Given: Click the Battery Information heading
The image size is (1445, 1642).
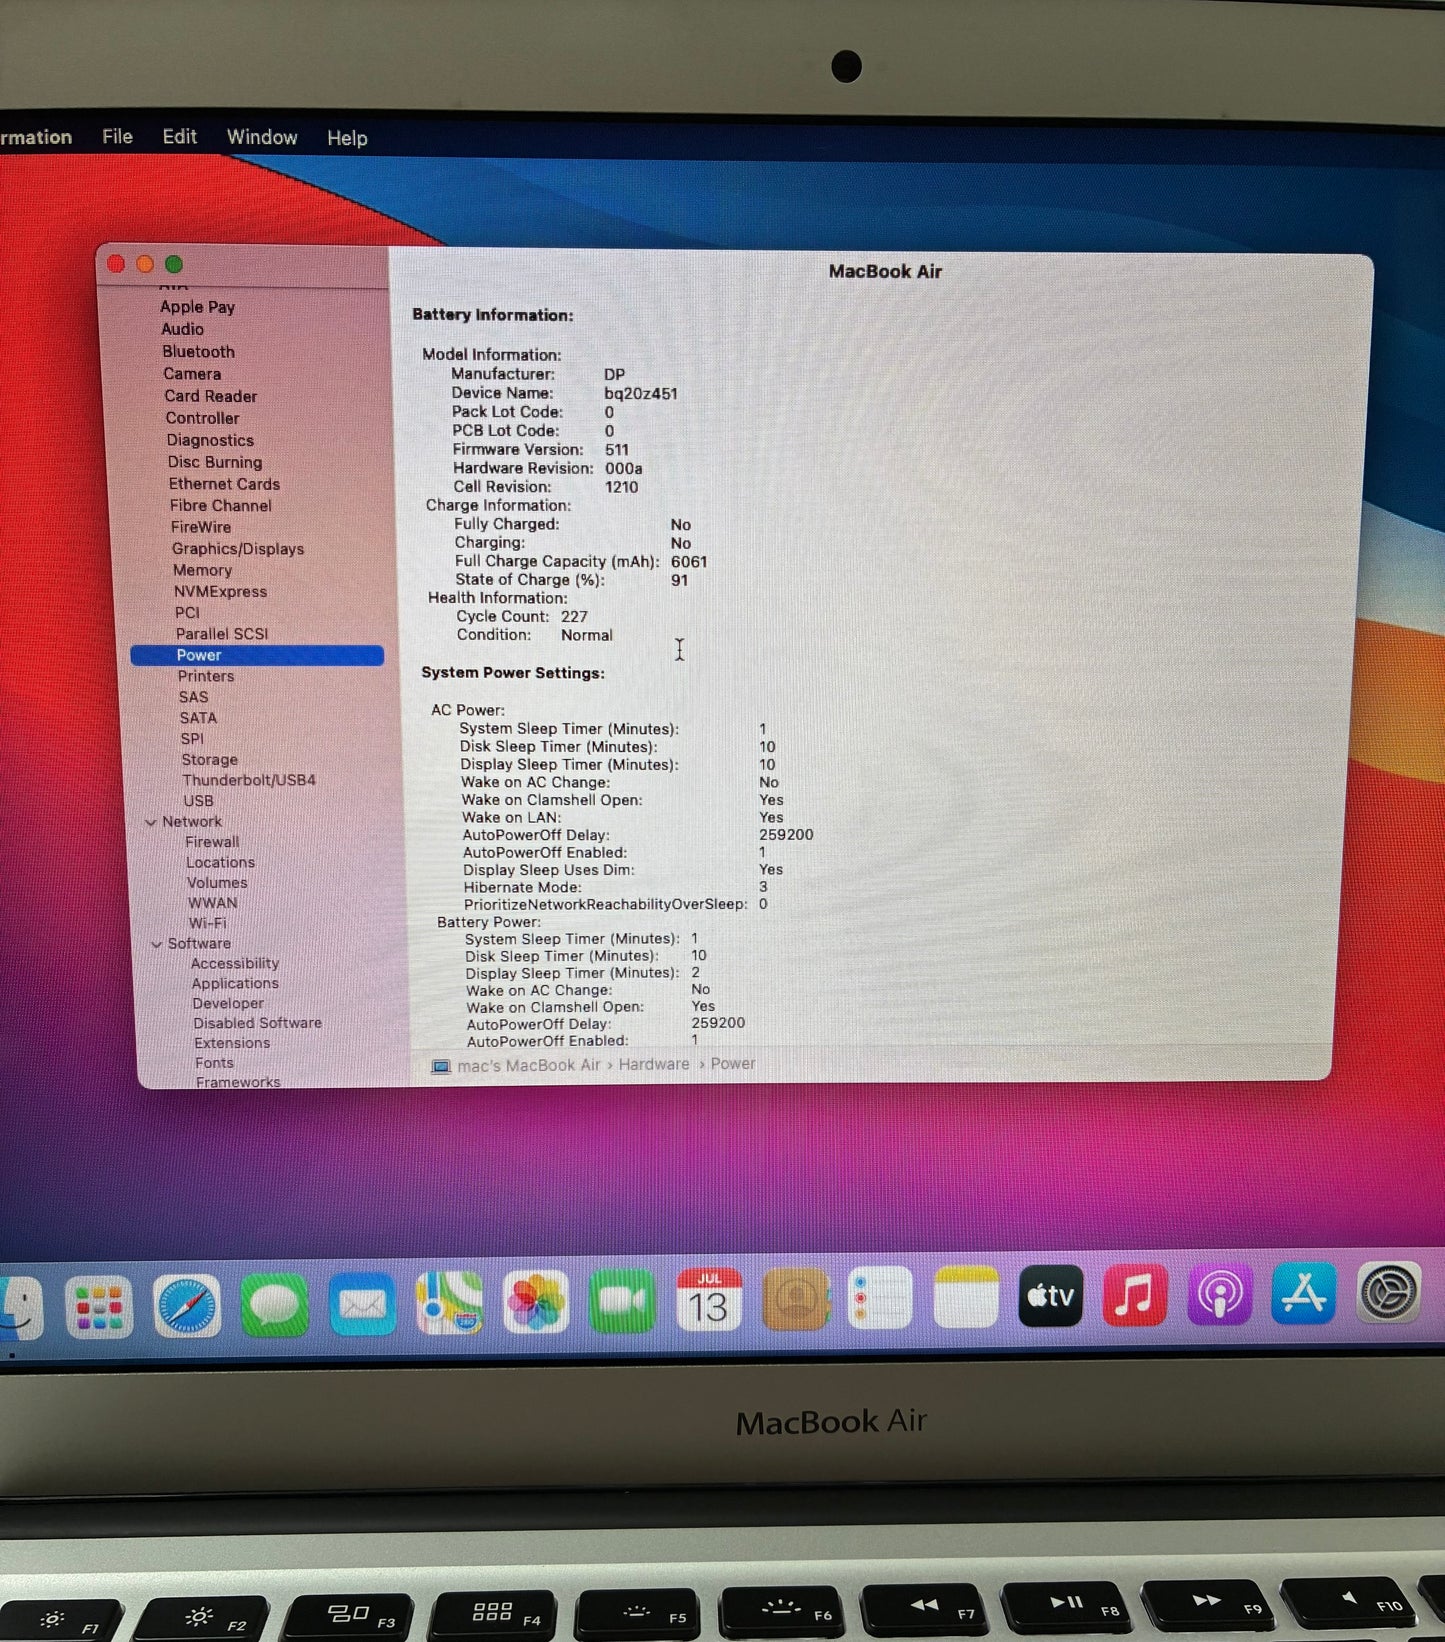Looking at the screenshot, I should pyautogui.click(x=492, y=315).
